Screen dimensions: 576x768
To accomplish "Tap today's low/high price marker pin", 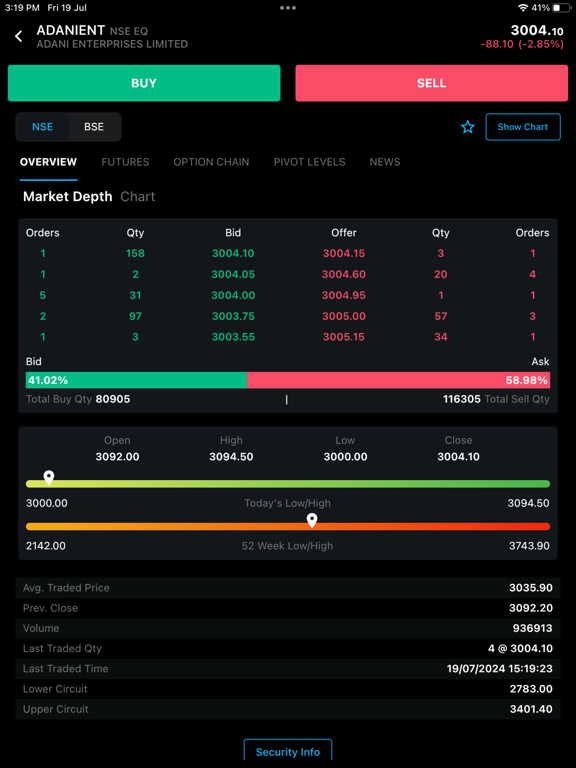I will tap(48, 477).
